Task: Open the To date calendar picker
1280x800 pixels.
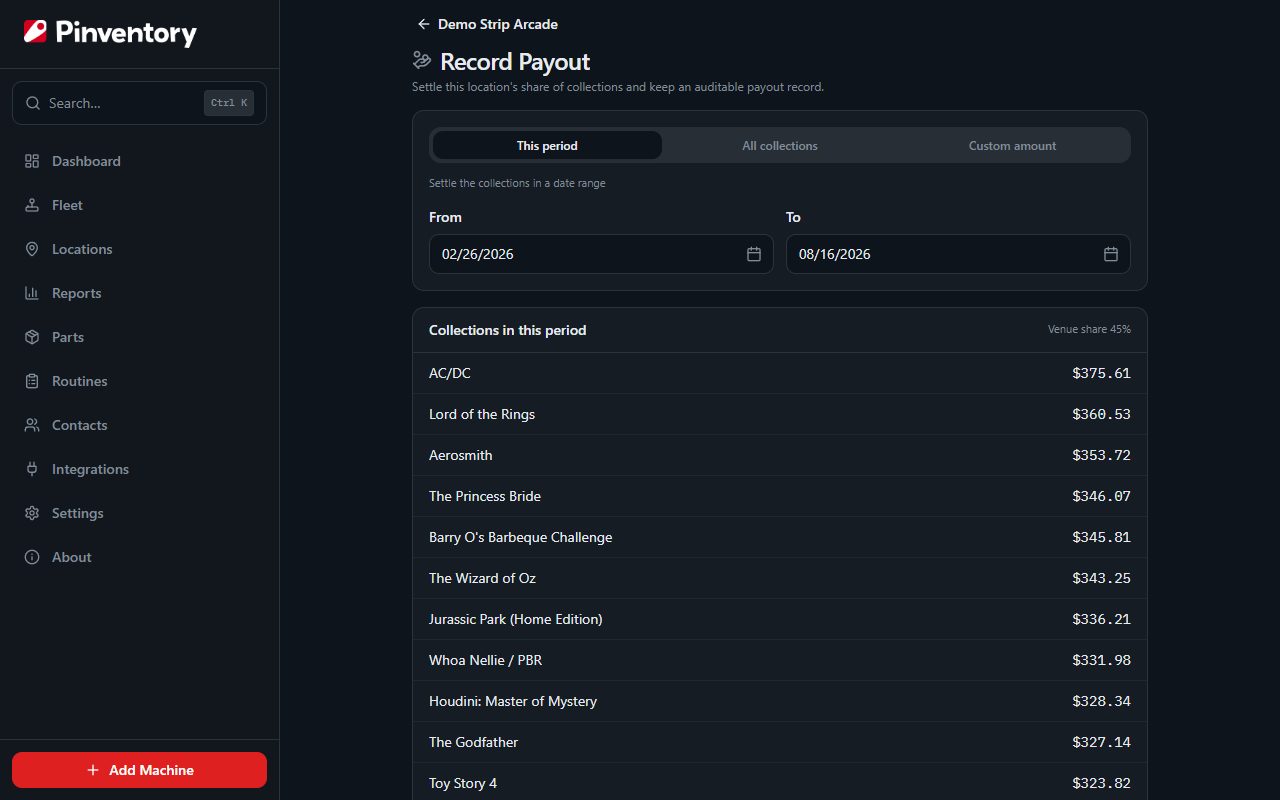Action: click(1111, 254)
